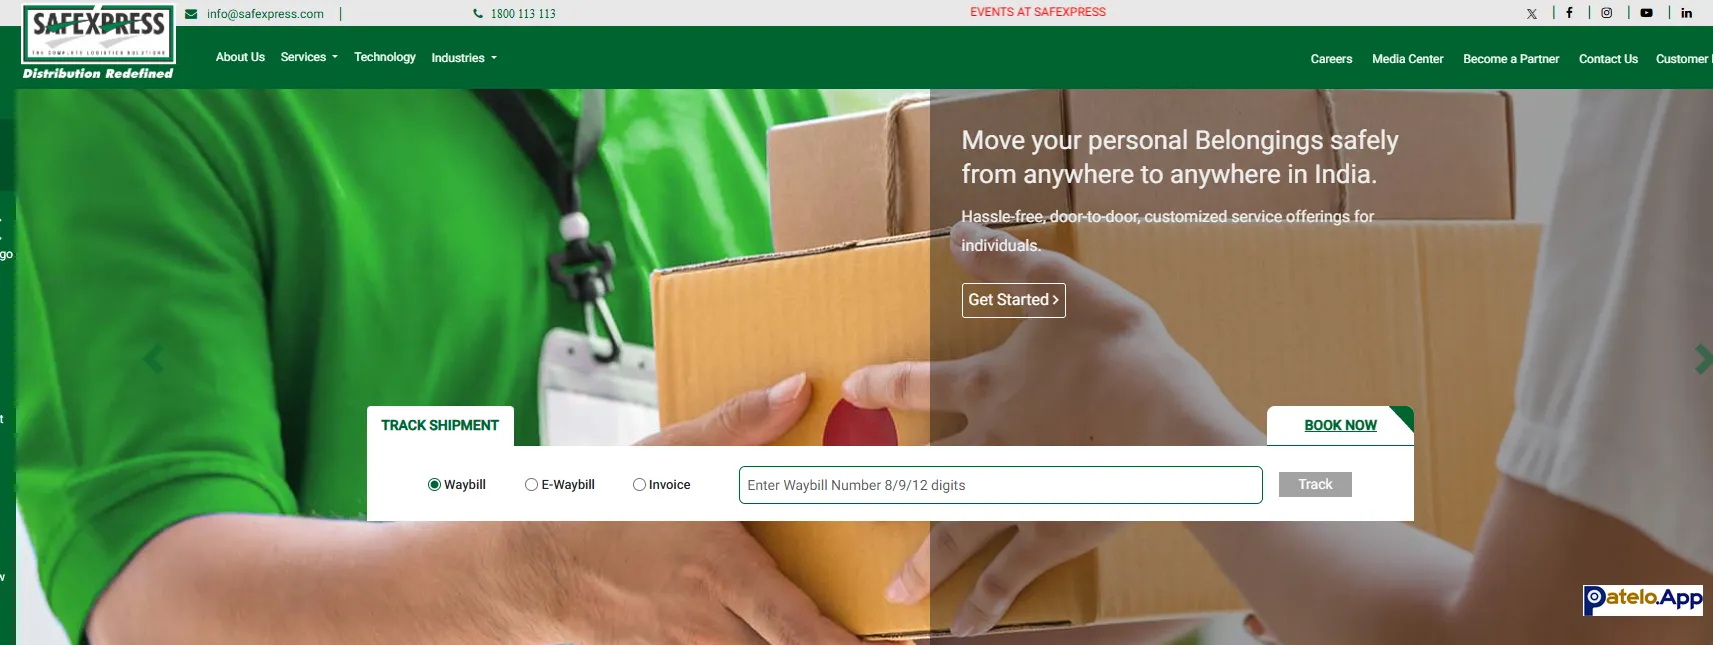The width and height of the screenshot is (1713, 645).
Task: Open the YouTube social icon
Action: pos(1646,13)
